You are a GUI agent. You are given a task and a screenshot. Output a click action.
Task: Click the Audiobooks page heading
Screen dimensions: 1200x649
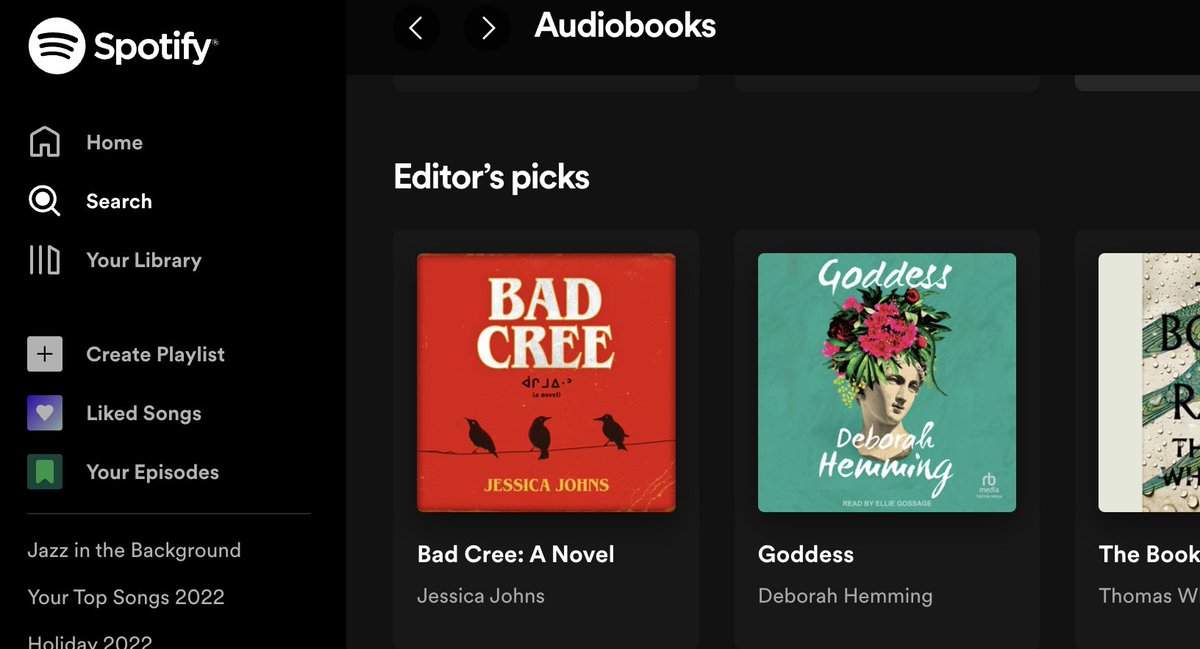coord(625,25)
